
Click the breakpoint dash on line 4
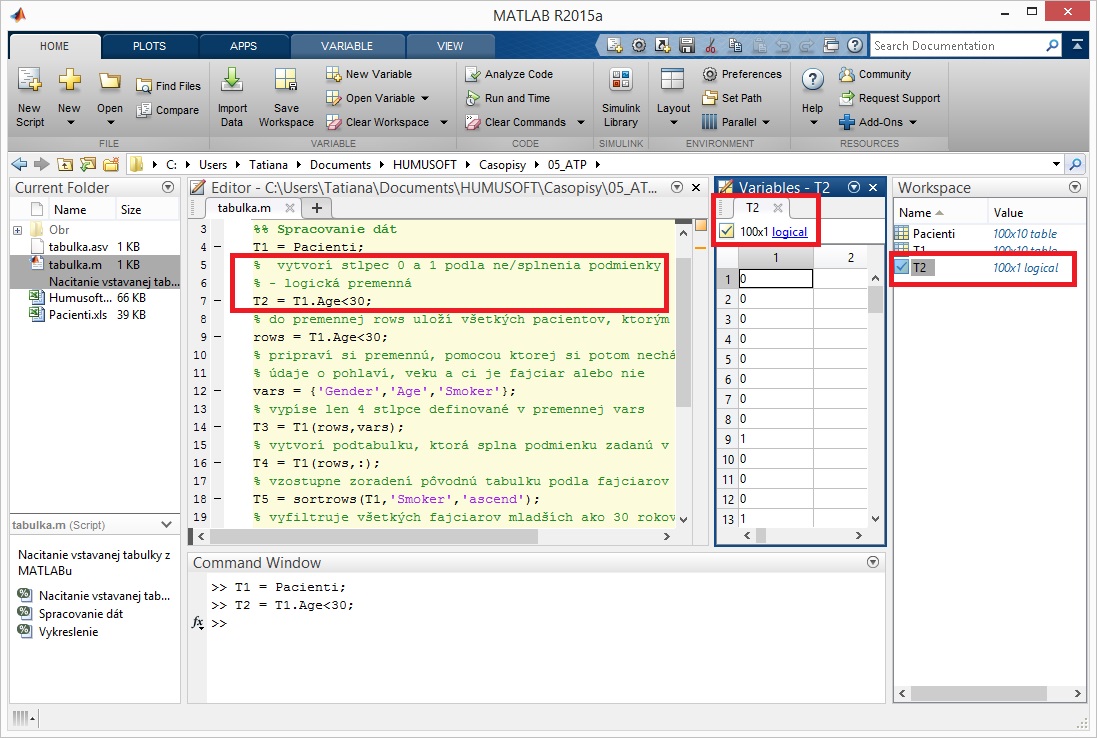coord(218,247)
